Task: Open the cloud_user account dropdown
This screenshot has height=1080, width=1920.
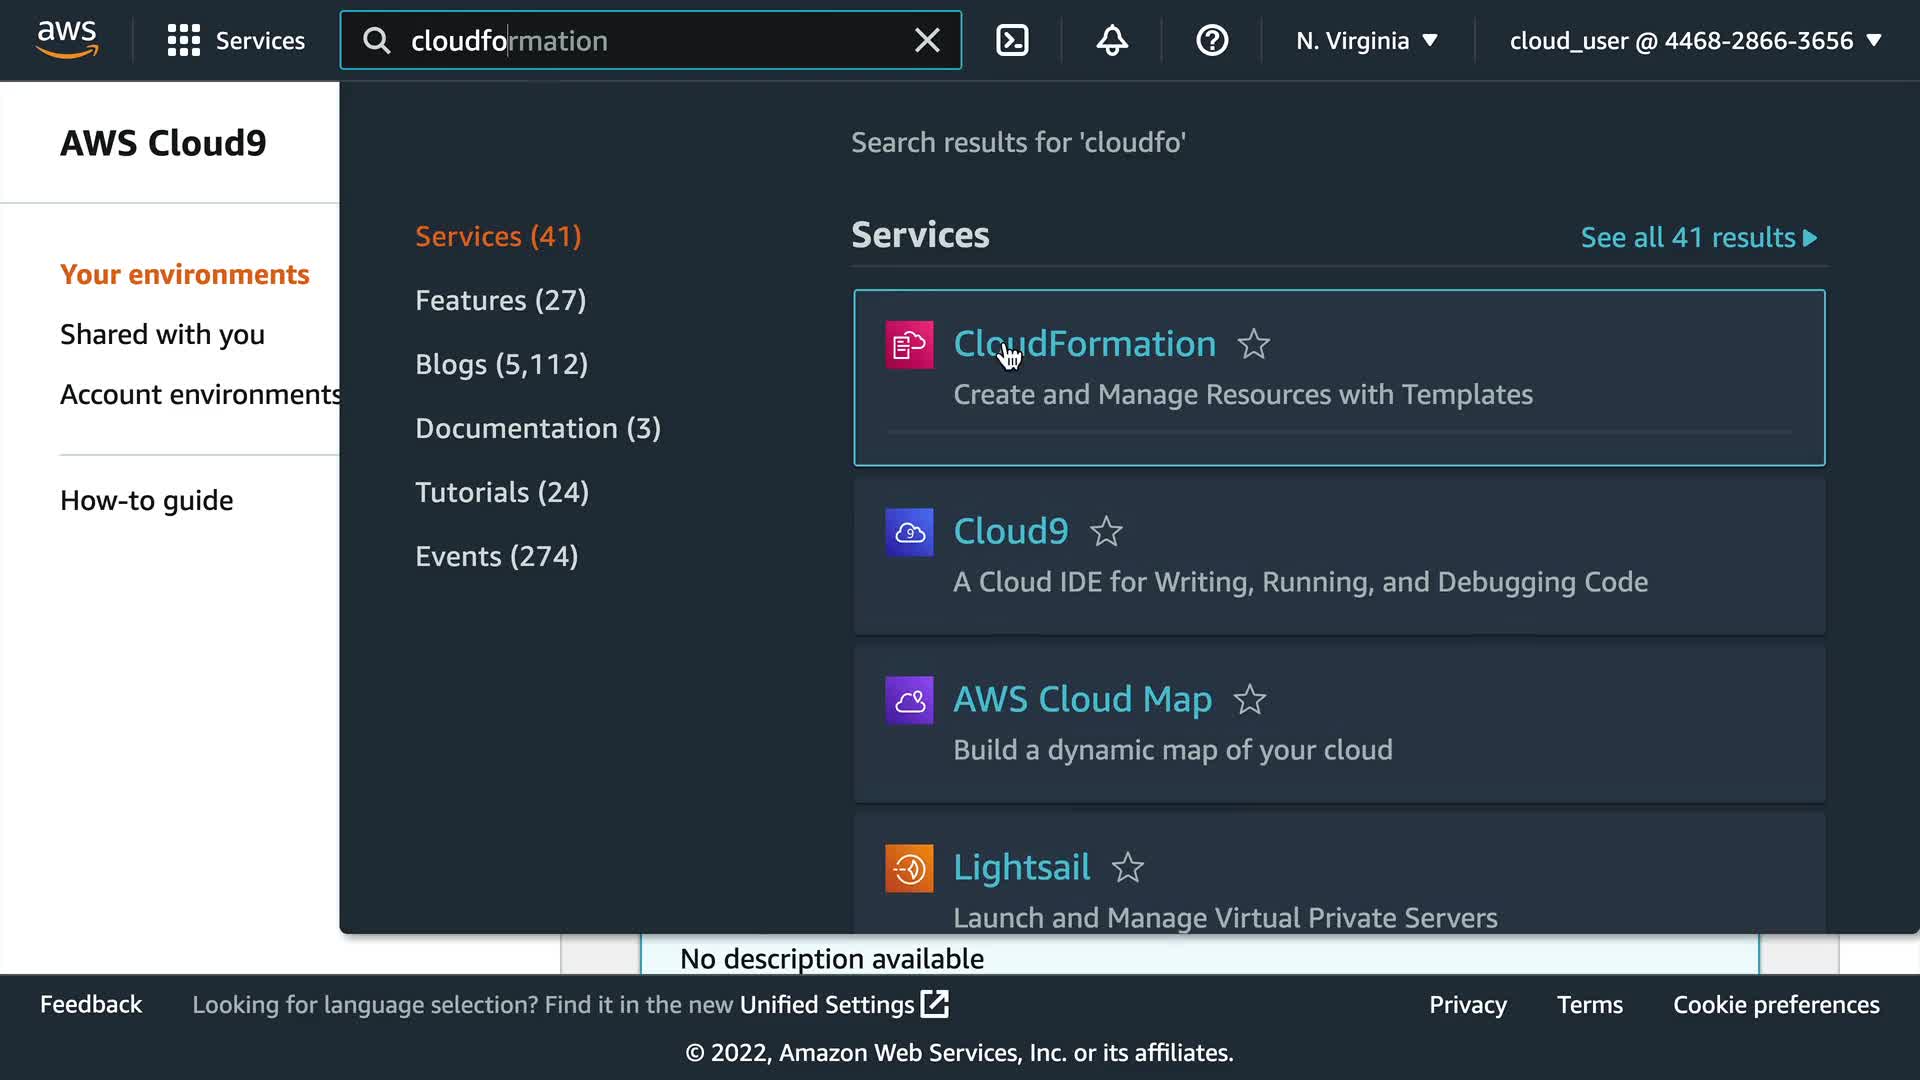Action: pyautogui.click(x=1695, y=40)
